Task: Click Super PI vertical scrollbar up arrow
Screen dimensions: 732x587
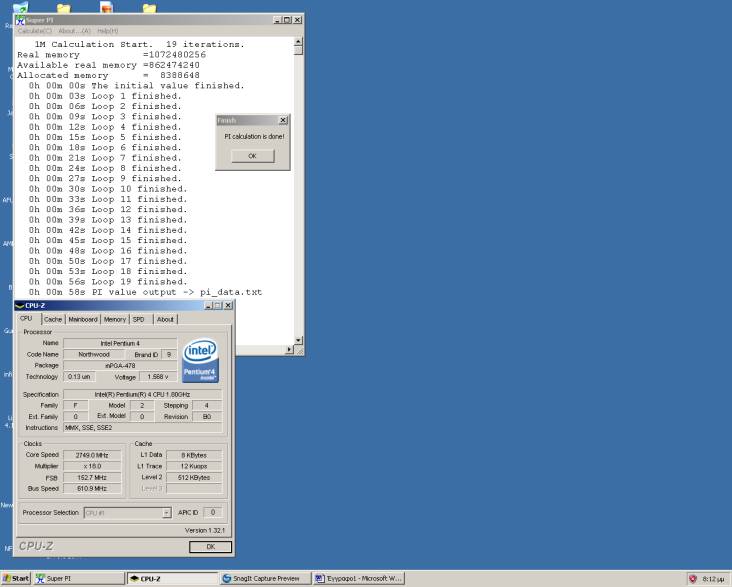Action: click(x=299, y=42)
